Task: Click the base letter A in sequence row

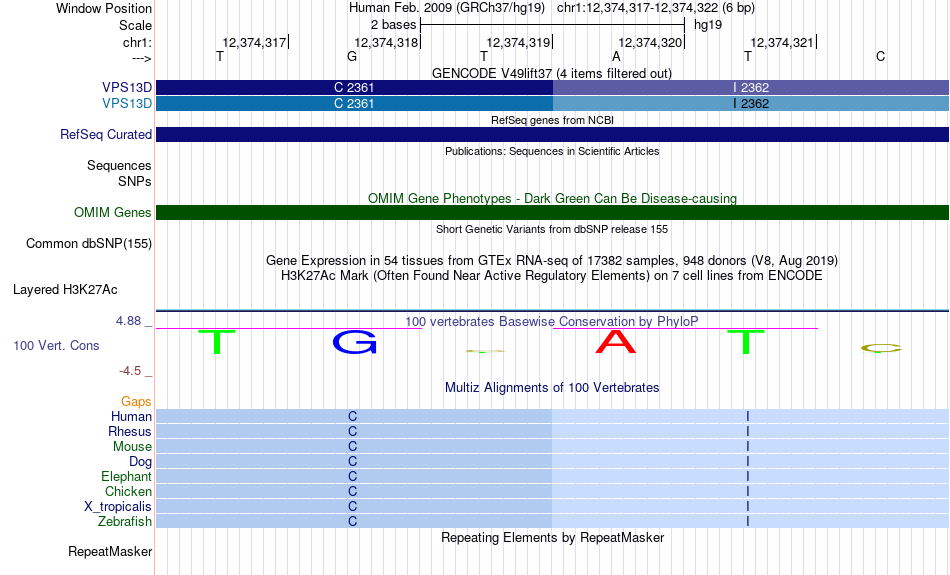Action: tap(616, 57)
